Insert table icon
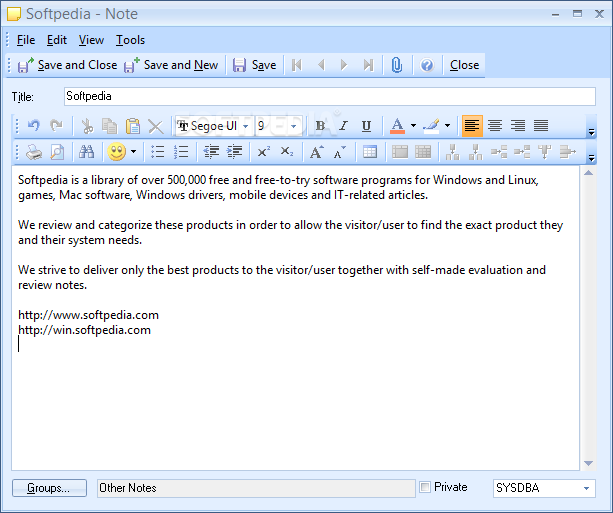613x513 pixels. [370, 152]
